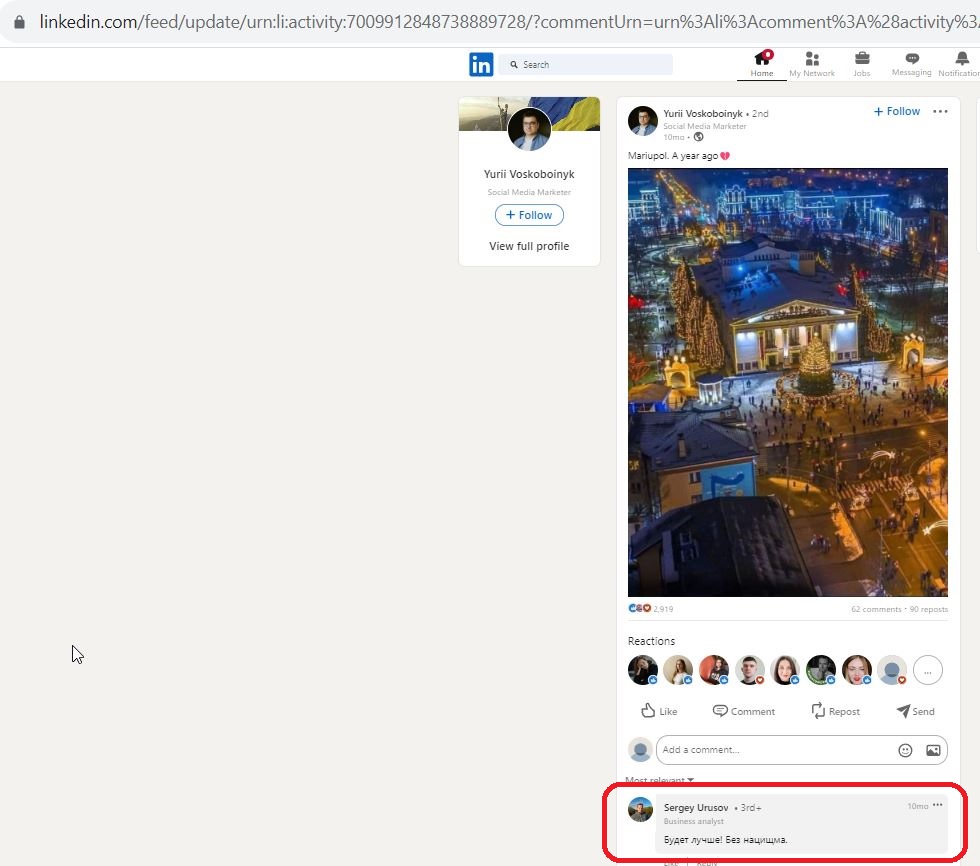
Task: Click the last gray placeholder reactor avatar
Action: (x=892, y=670)
